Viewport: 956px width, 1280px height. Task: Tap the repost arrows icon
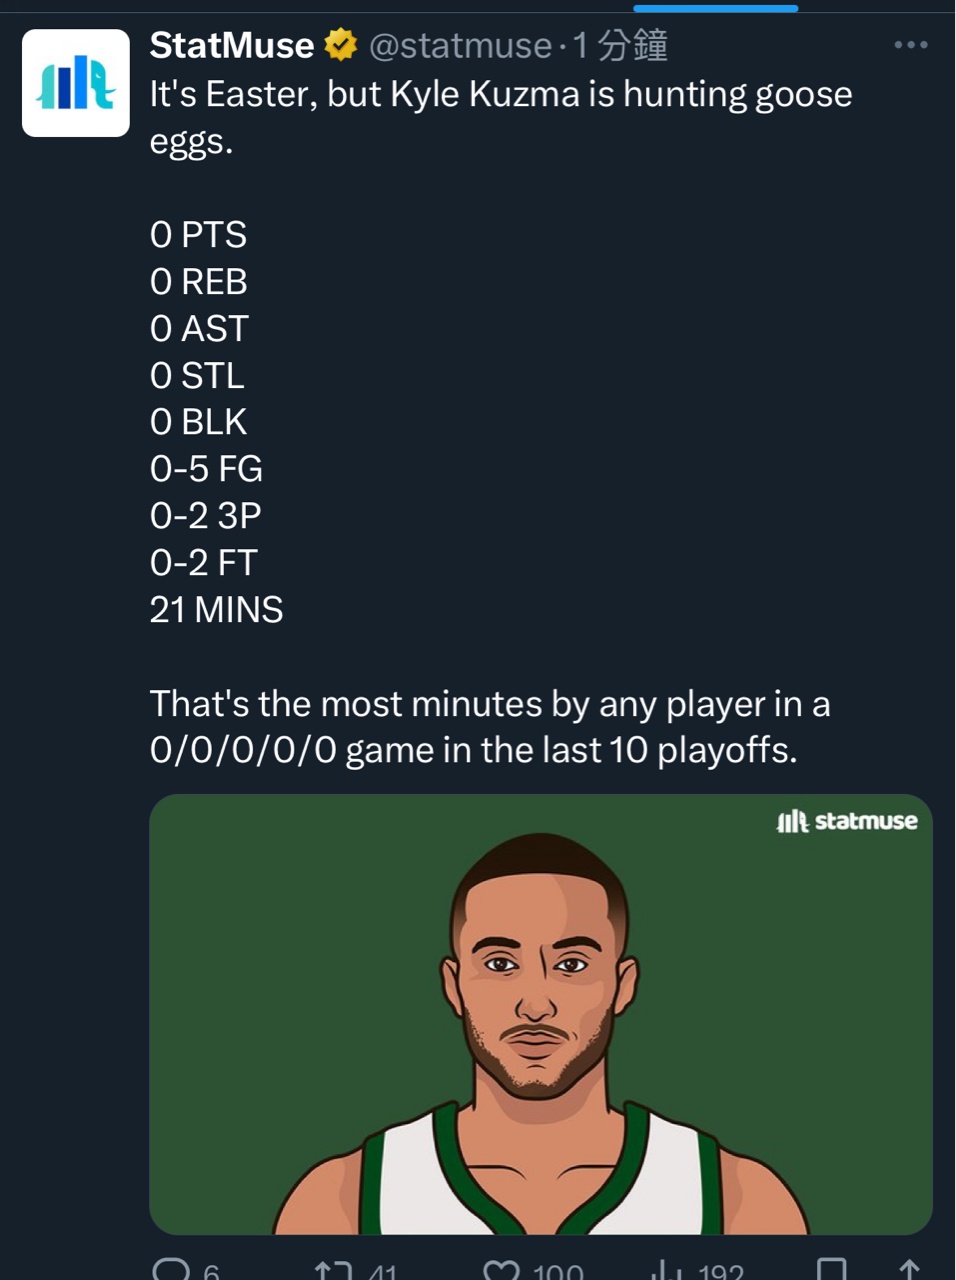point(333,1271)
